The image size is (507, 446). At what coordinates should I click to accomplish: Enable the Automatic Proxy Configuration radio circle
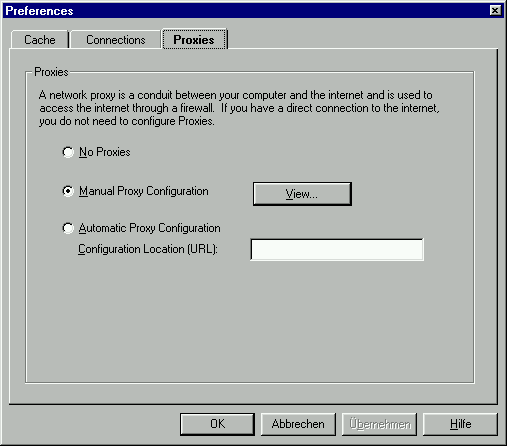[x=68, y=228]
